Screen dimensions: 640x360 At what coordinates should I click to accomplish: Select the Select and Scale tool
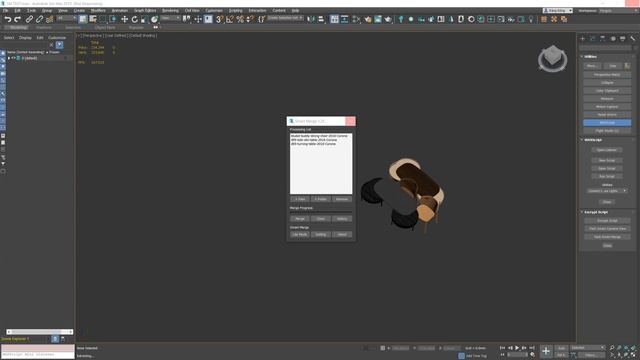144,19
